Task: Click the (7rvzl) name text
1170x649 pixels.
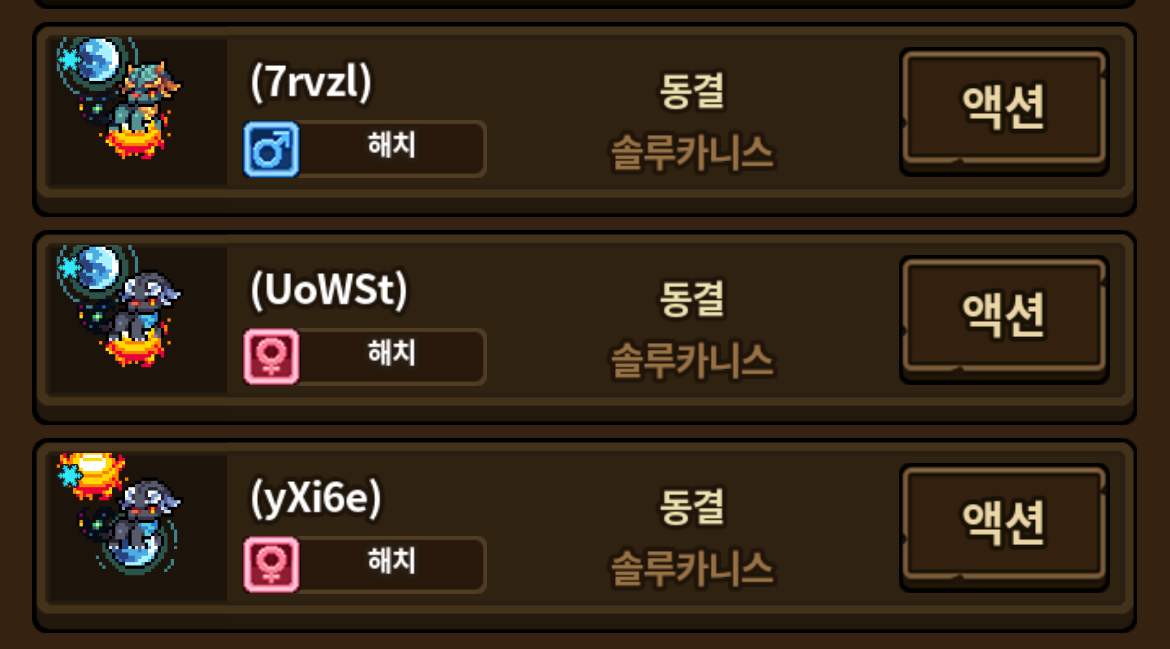Action: pyautogui.click(x=310, y=81)
